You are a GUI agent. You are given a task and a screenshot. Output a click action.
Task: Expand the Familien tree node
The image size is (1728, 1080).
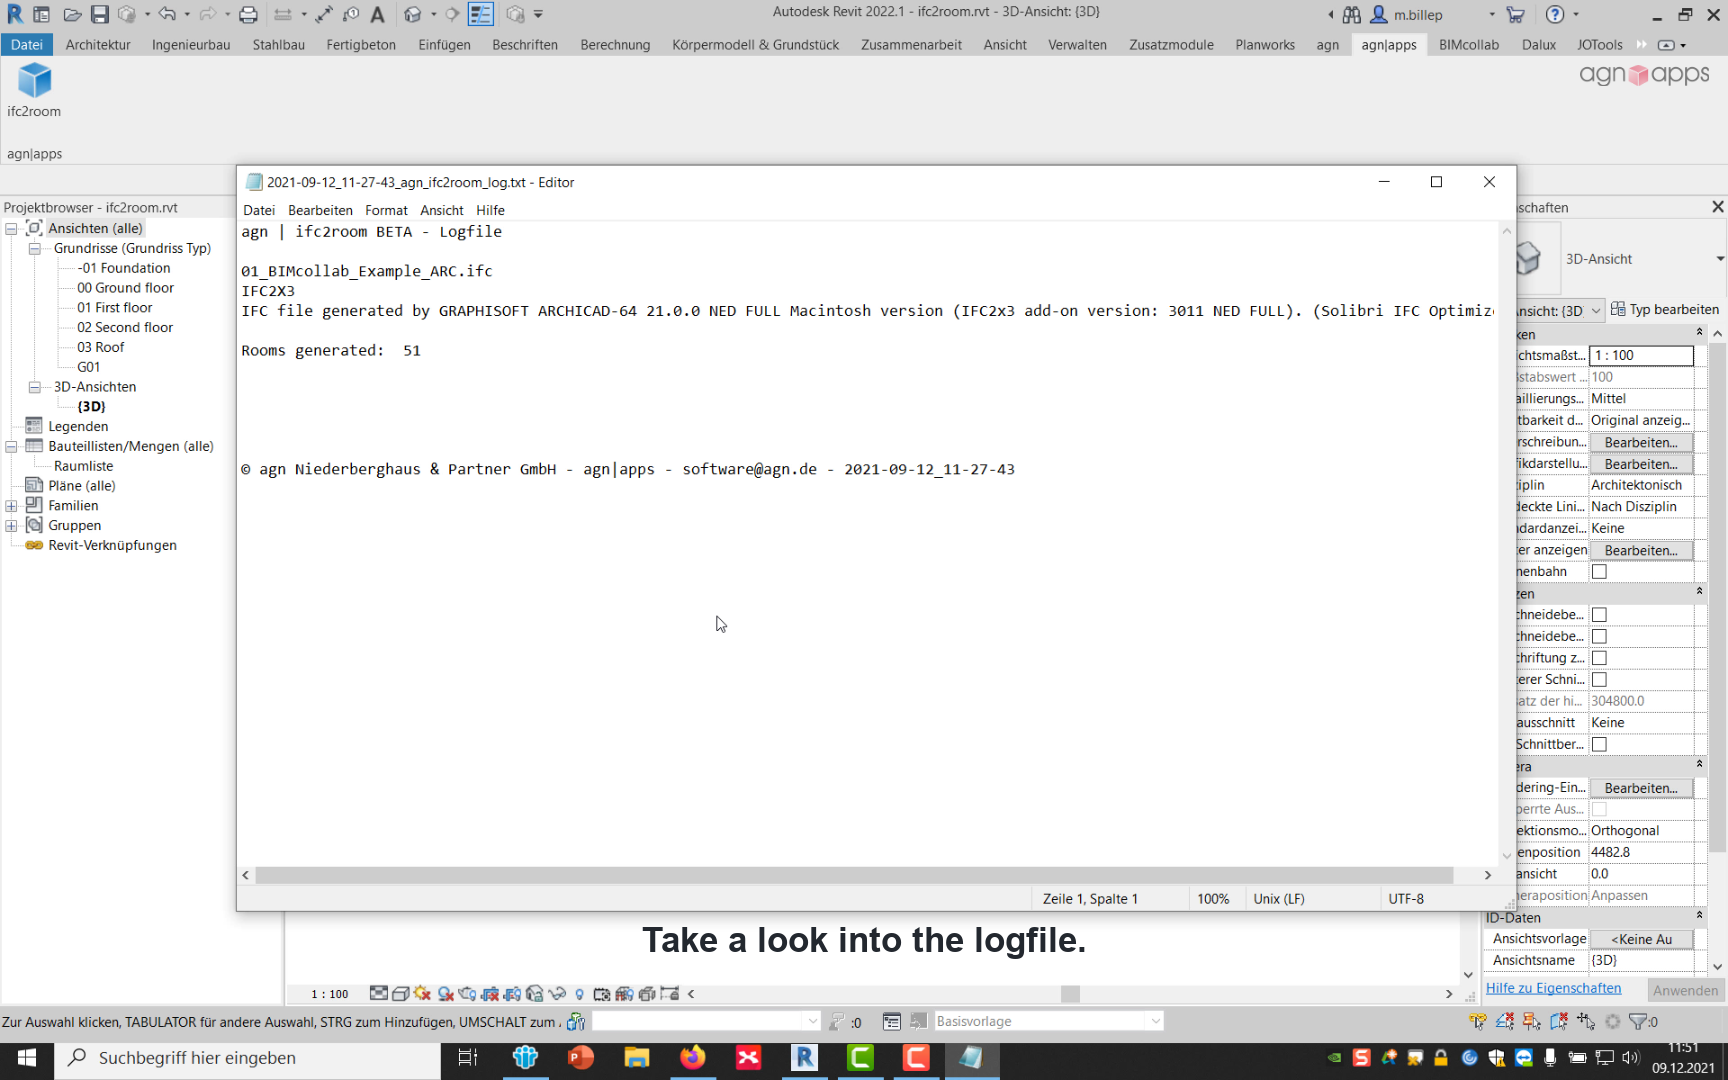click(11, 506)
